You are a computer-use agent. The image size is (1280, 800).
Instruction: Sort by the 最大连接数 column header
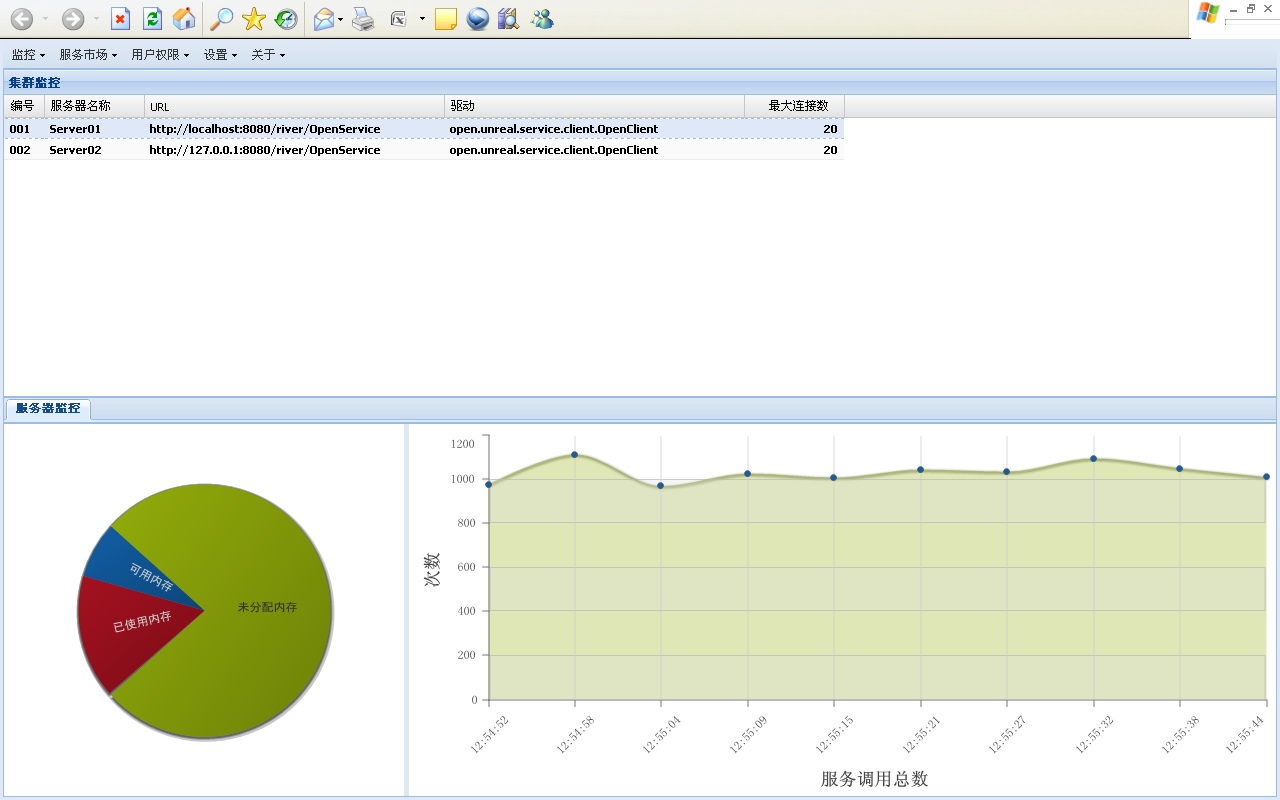click(x=795, y=106)
